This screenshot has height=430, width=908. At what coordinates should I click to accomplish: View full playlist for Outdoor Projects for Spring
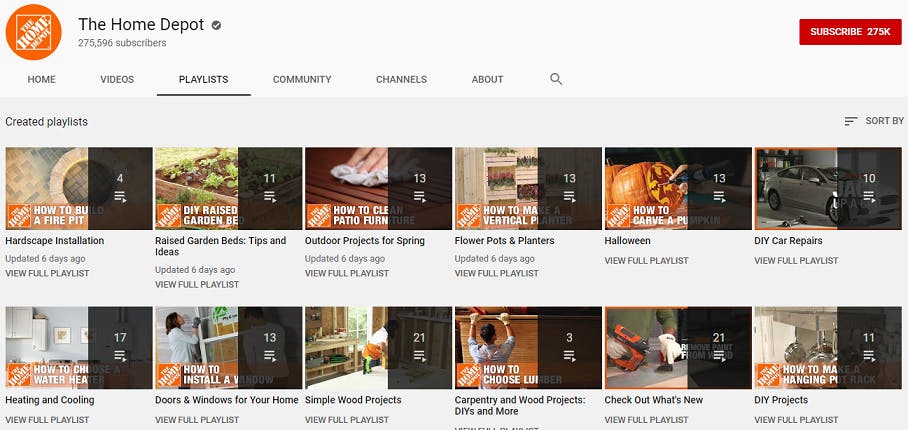coord(347,273)
